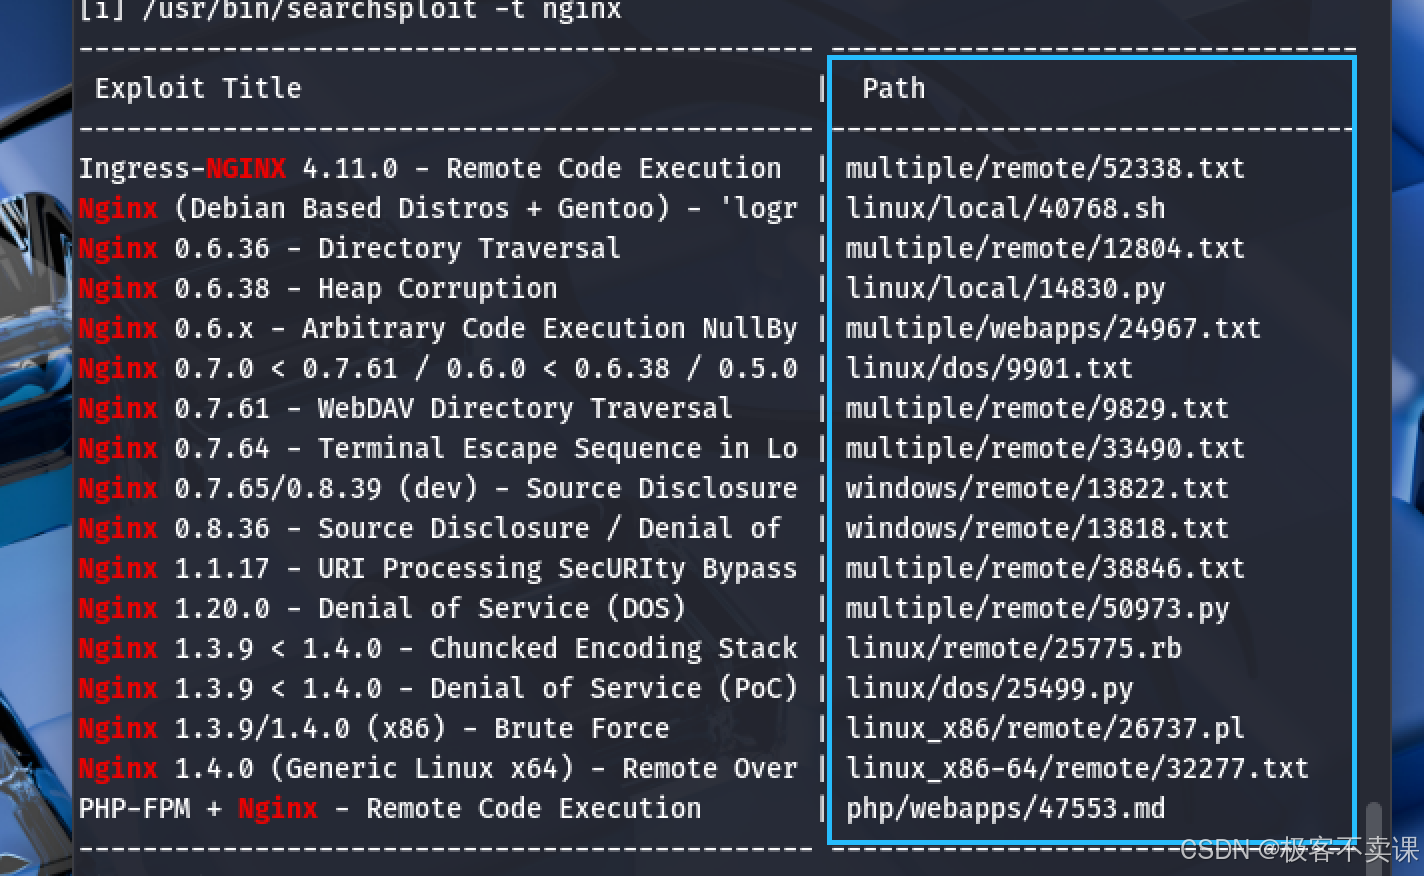Select "Nginx 0.7.61 - WebDAV Directory Traversal" title
Image resolution: width=1424 pixels, height=876 pixels.
406,408
